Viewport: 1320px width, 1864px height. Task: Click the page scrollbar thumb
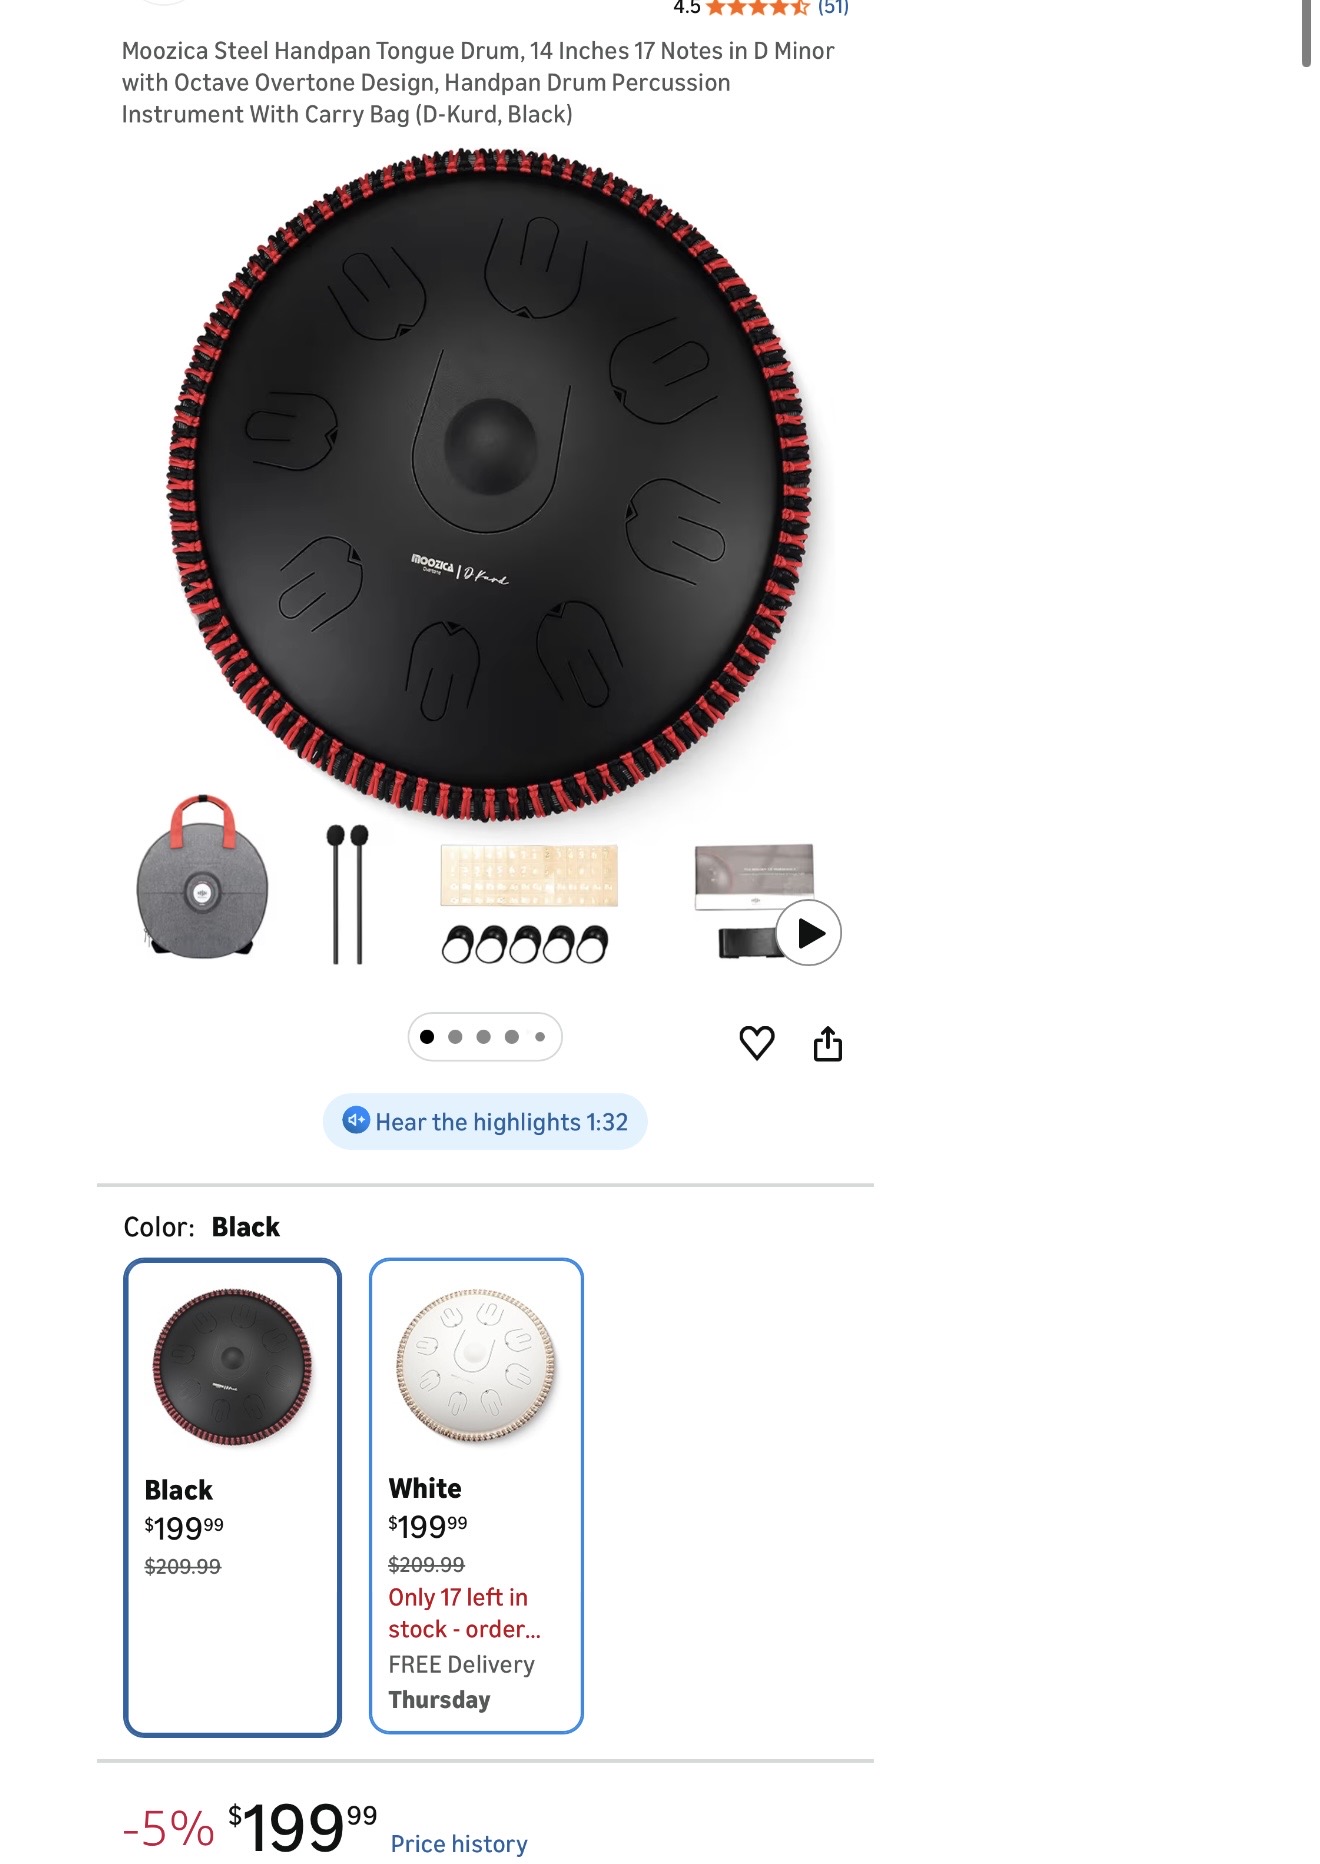click(1306, 33)
